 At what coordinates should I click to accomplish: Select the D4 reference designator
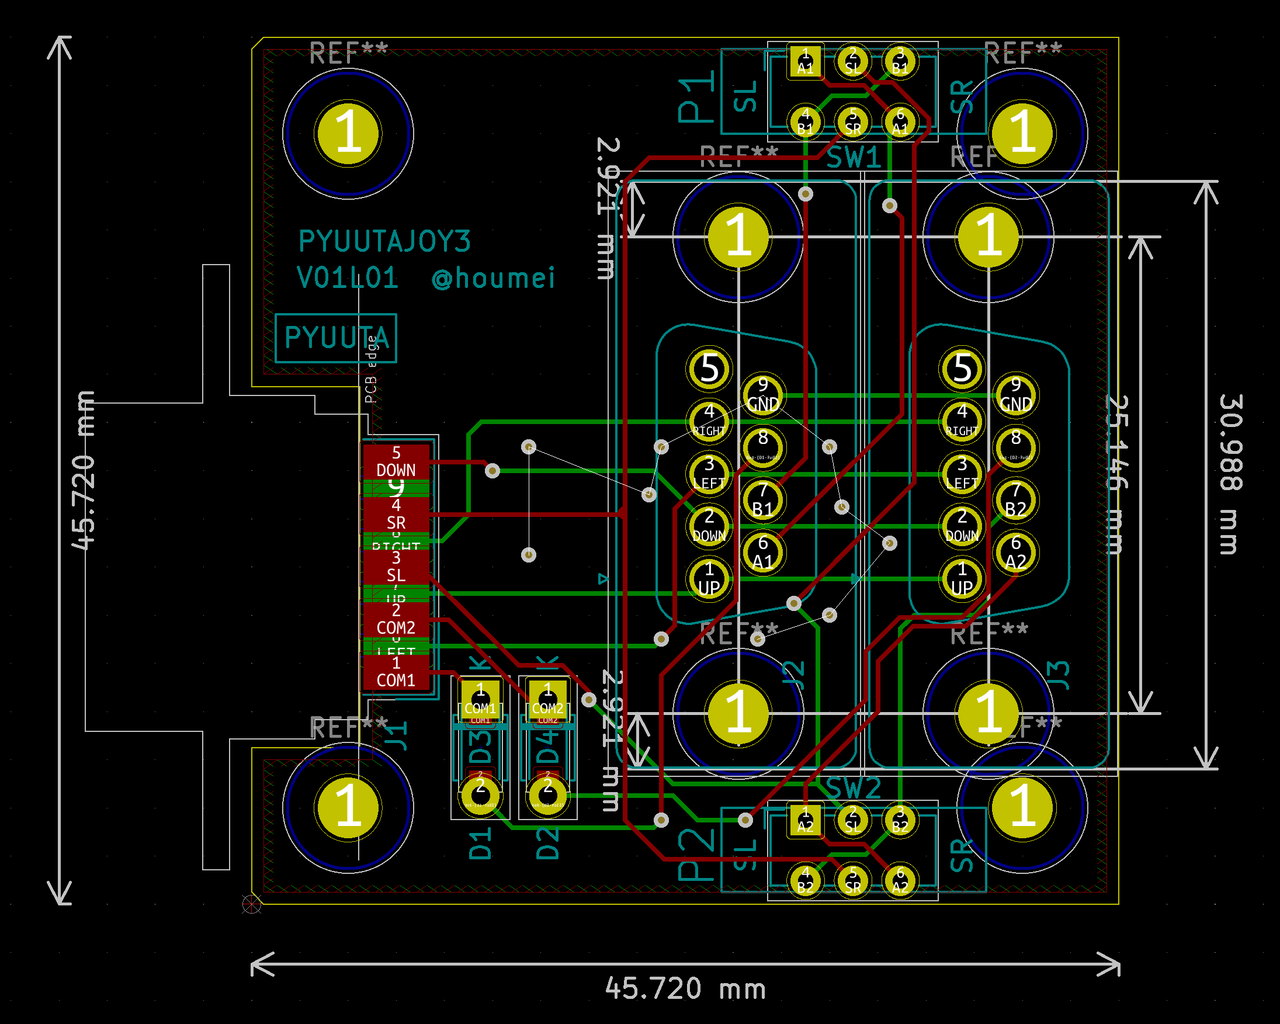click(x=548, y=748)
